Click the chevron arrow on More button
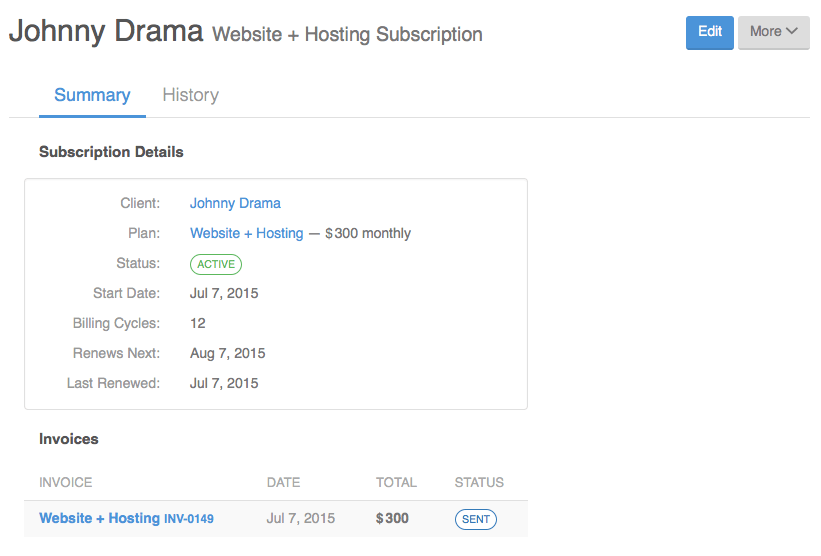This screenshot has height=556, width=821. tap(792, 31)
